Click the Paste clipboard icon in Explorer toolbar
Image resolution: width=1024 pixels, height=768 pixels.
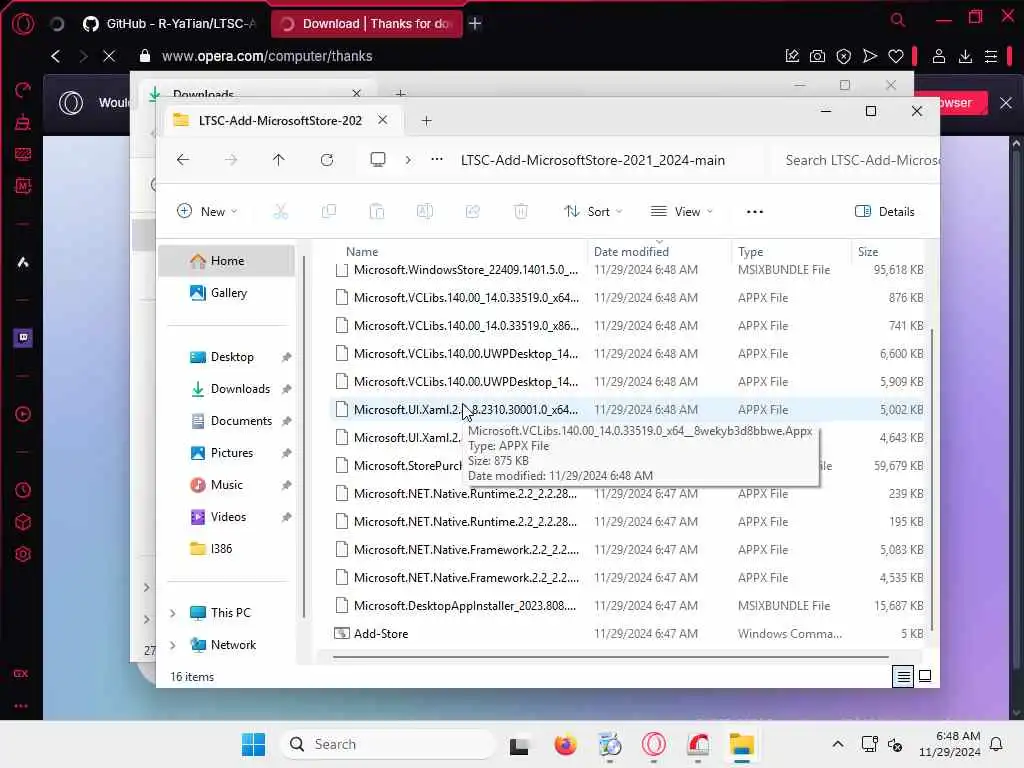point(377,212)
